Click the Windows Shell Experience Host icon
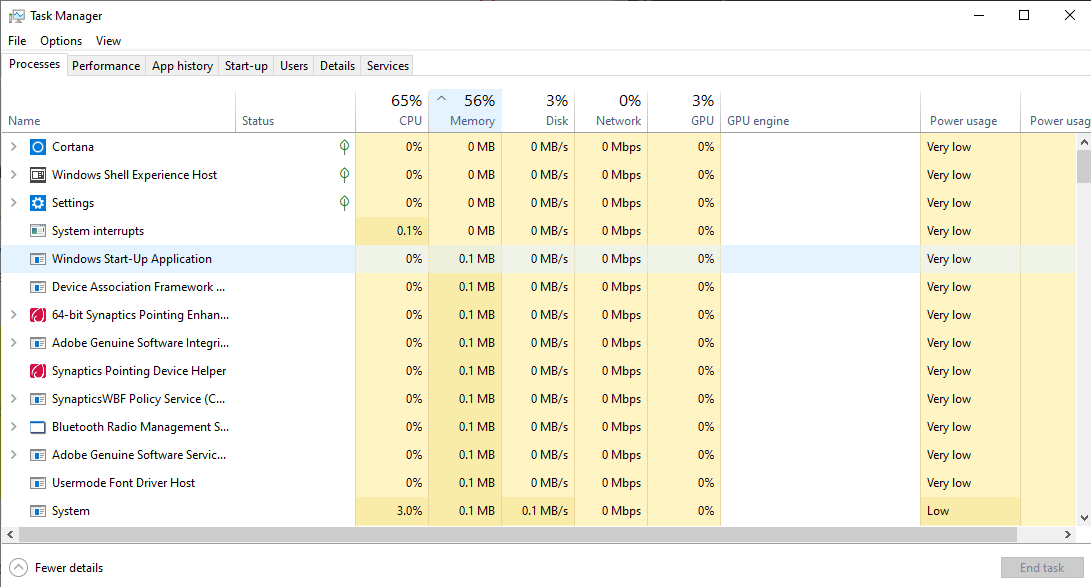The image size is (1091, 587). pos(38,175)
